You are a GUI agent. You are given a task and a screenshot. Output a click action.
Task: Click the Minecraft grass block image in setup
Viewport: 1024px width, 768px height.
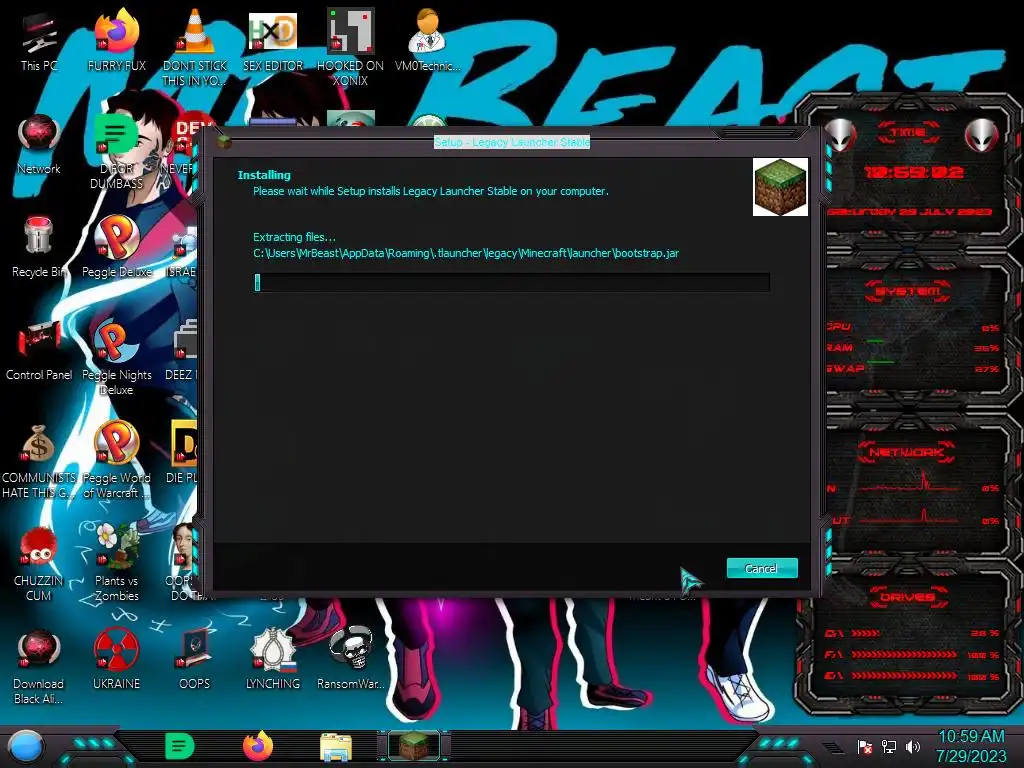coord(780,187)
